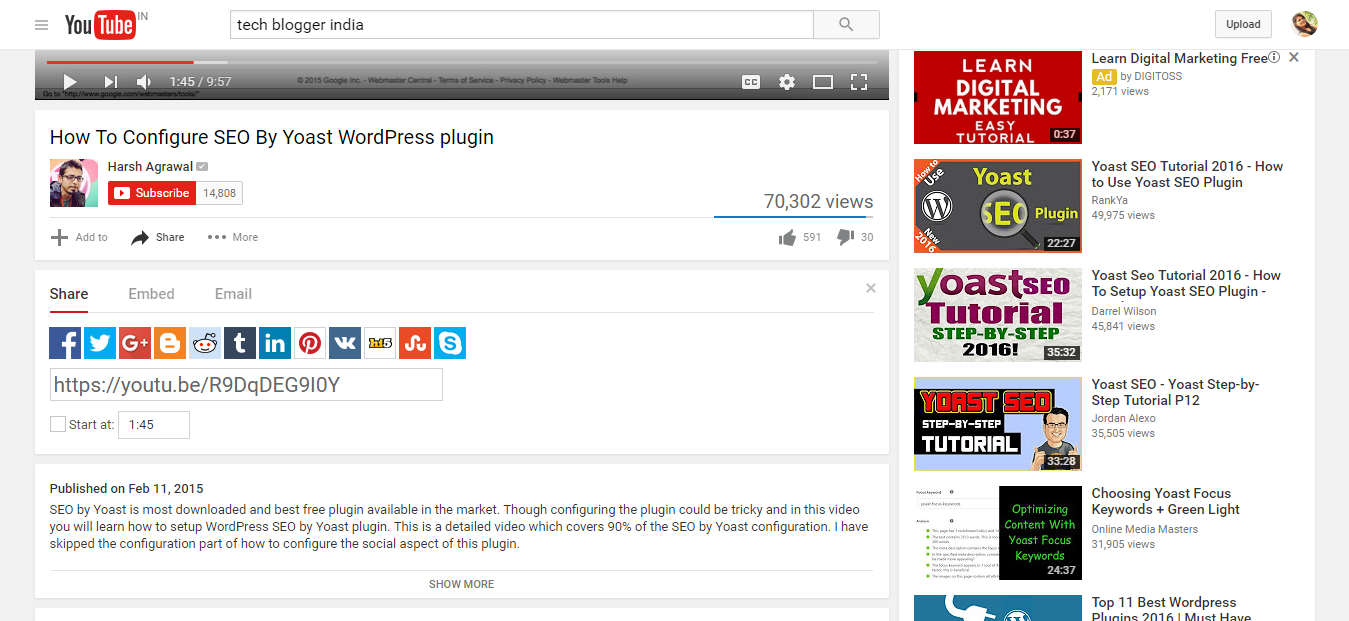Viewport: 1349px width, 621px height.
Task: Share the video on Google+
Action: pyautogui.click(x=135, y=343)
